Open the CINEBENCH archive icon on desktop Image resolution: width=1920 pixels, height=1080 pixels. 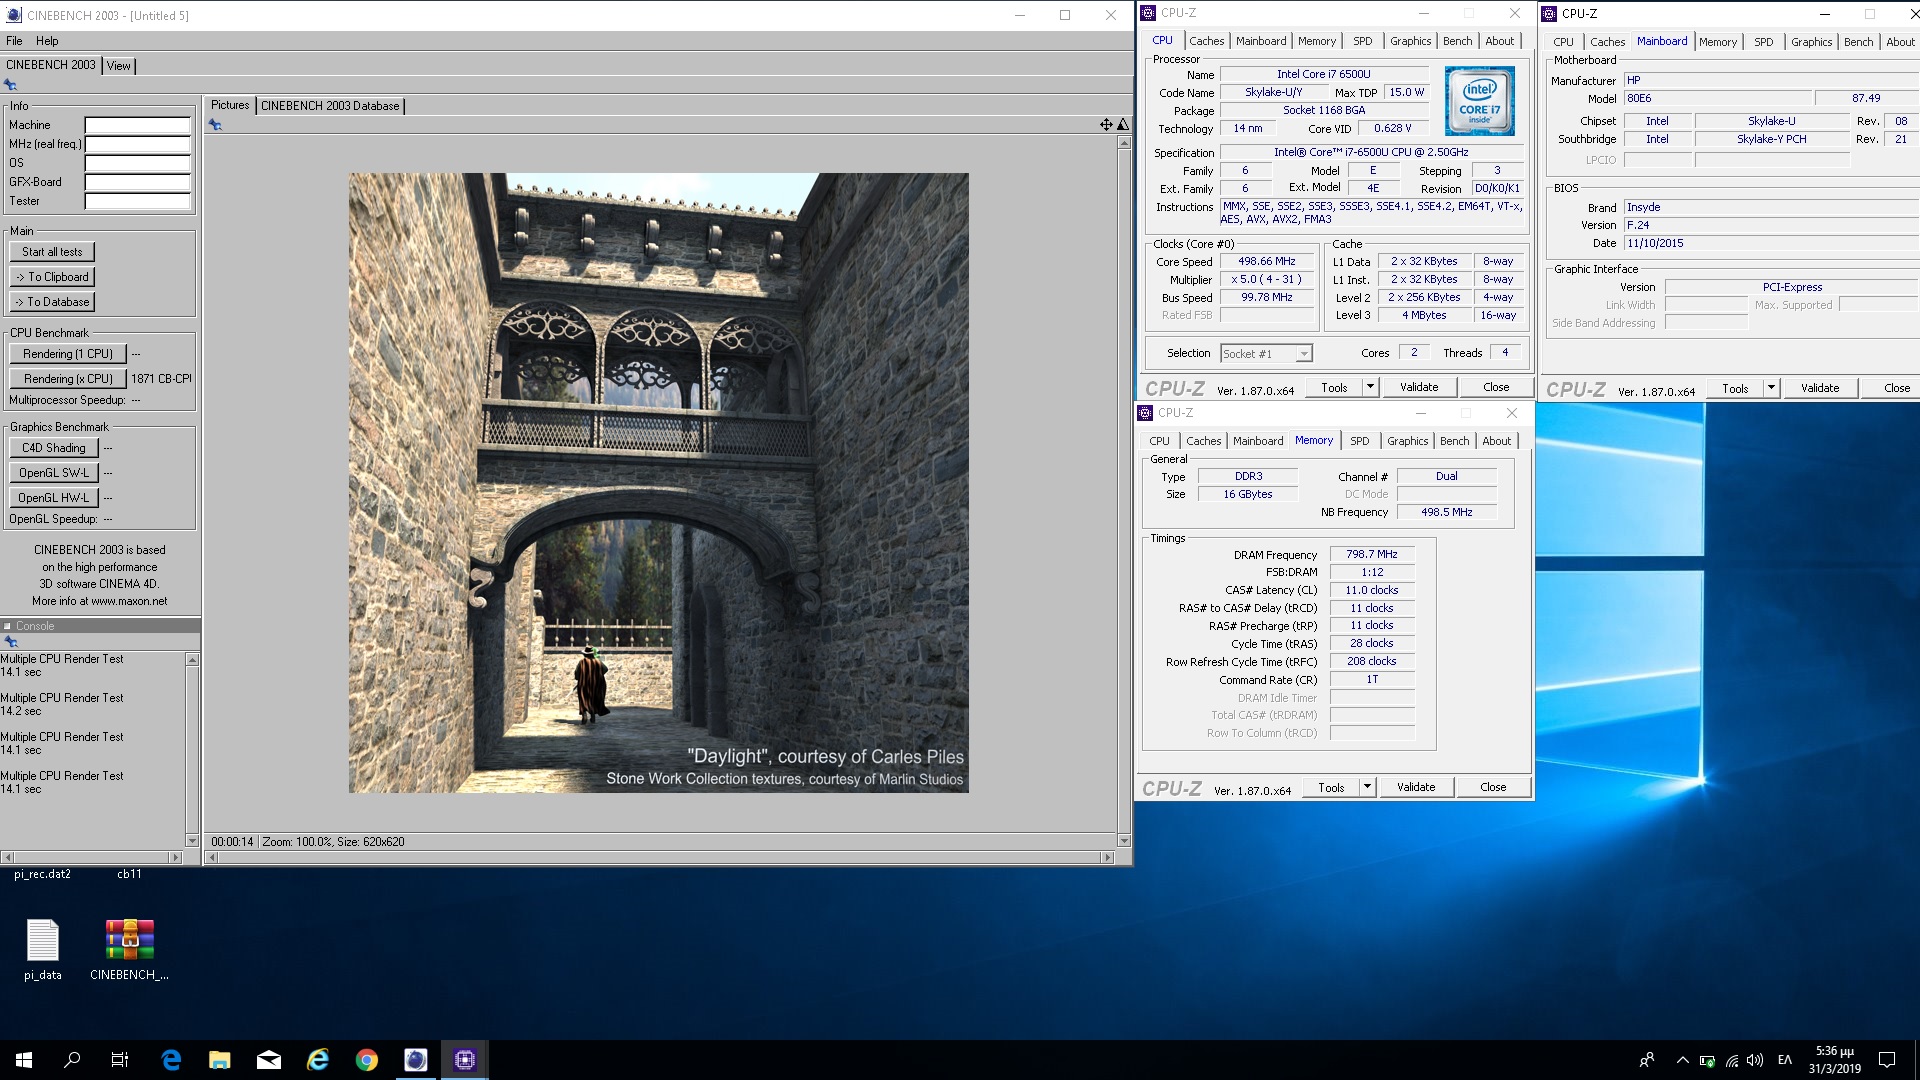pyautogui.click(x=130, y=950)
